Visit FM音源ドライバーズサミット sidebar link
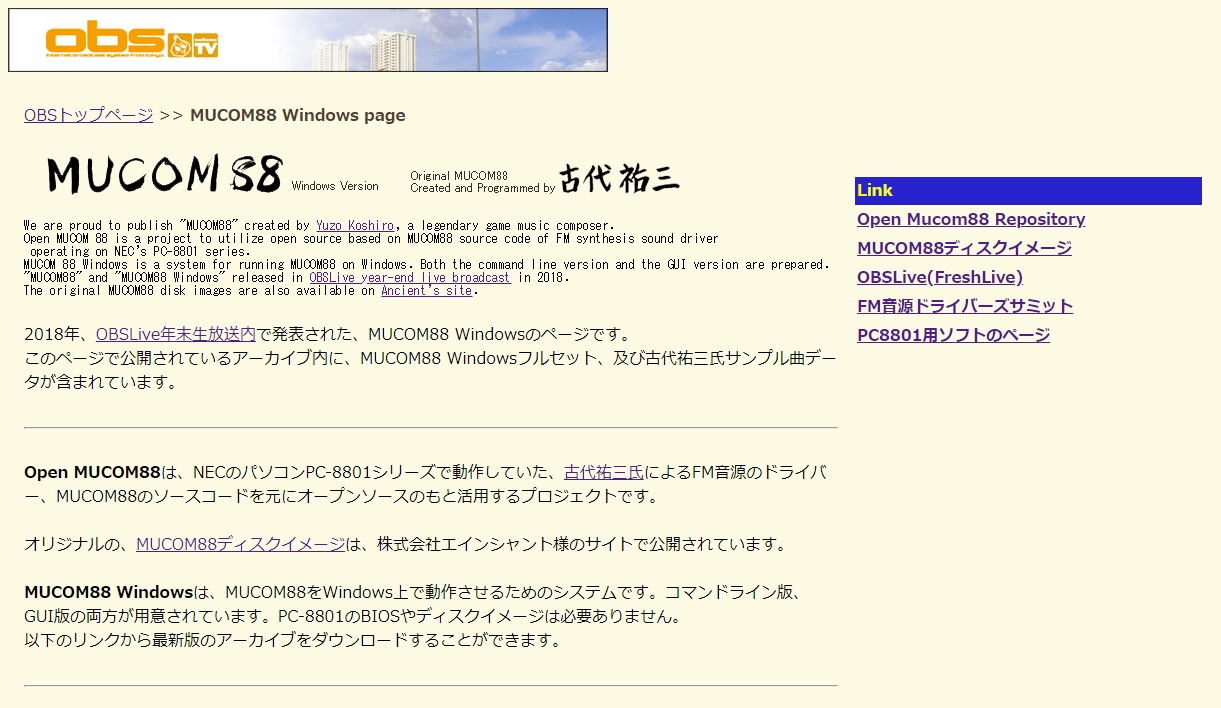Viewport: 1221px width, 708px height. point(965,306)
